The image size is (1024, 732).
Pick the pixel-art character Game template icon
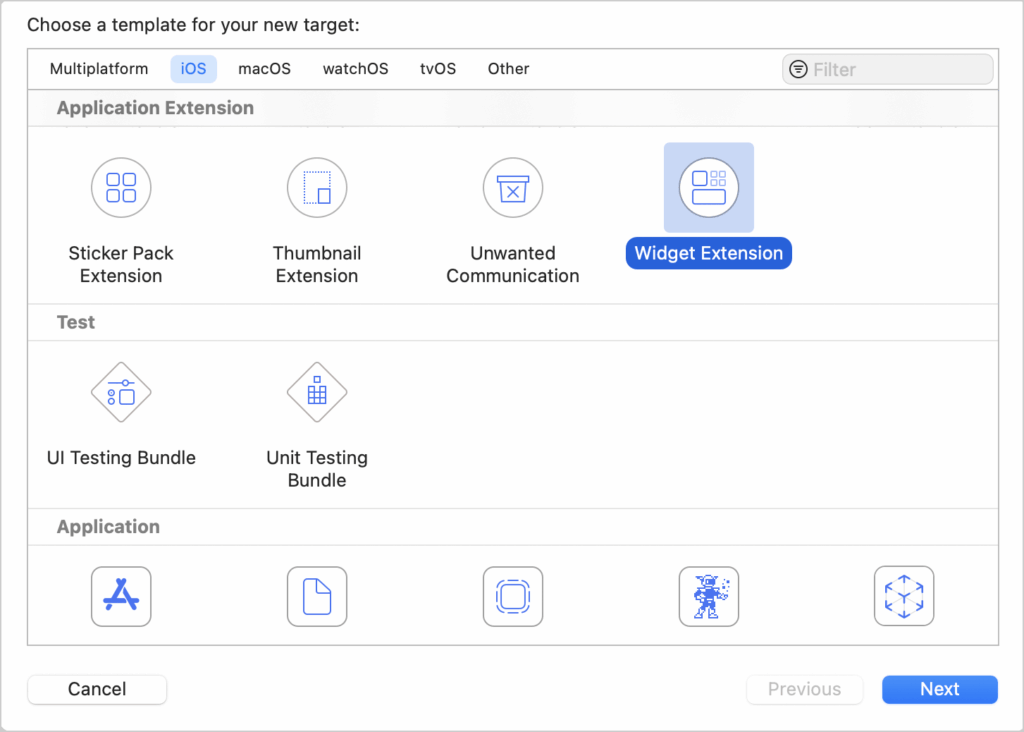point(709,596)
